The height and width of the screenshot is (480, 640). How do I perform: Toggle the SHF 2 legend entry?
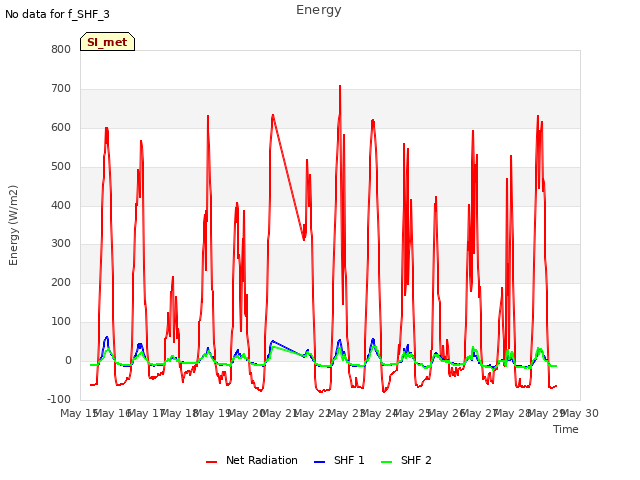pos(406,460)
